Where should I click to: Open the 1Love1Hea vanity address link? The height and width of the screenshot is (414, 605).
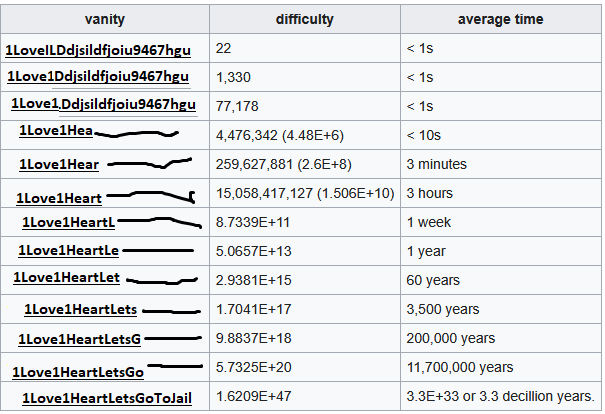(x=56, y=130)
